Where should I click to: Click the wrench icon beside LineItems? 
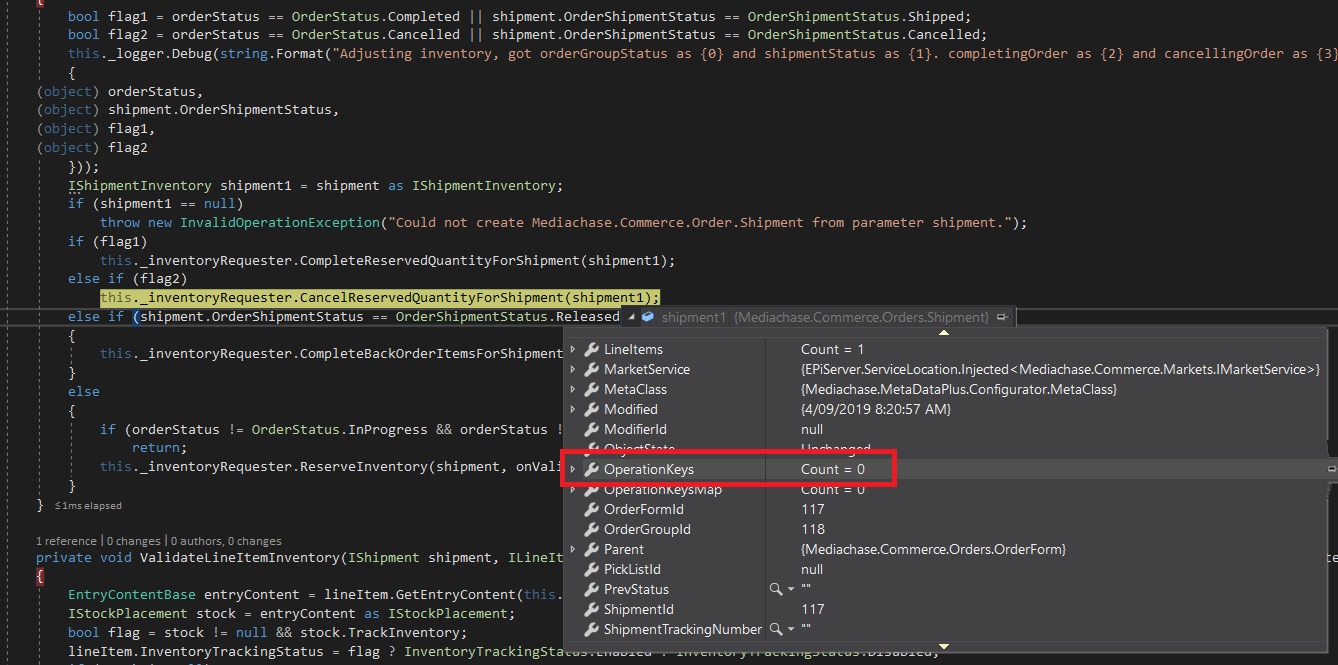pos(591,349)
